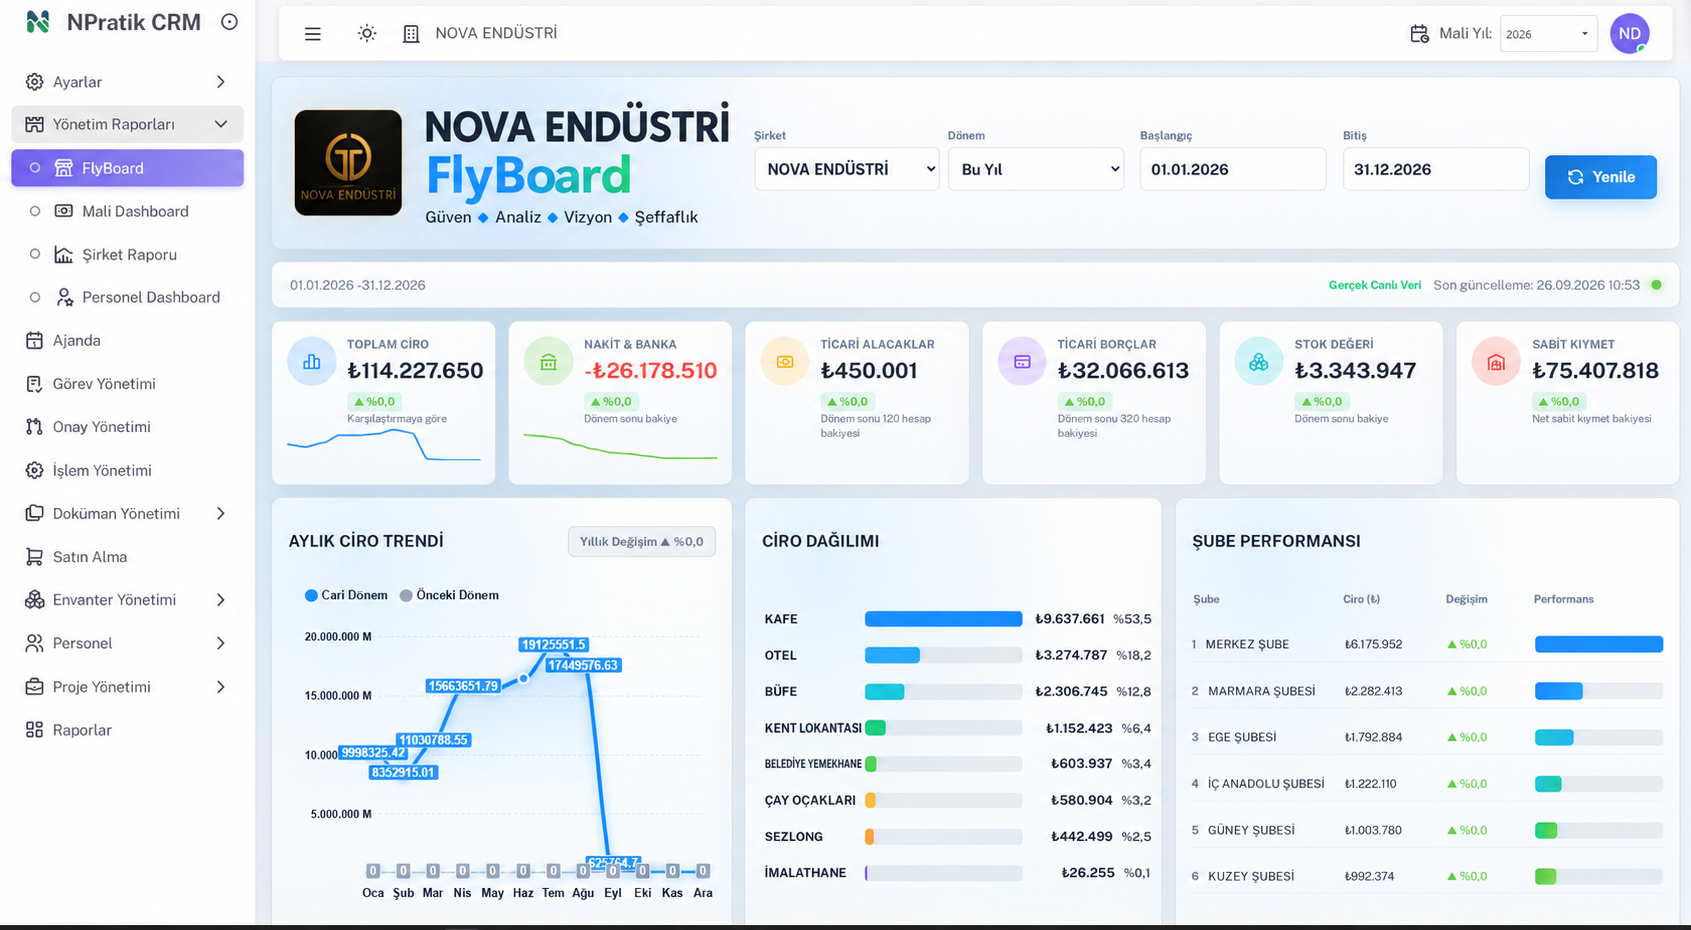Expand the Proje Yönetimi submenu

coord(221,687)
